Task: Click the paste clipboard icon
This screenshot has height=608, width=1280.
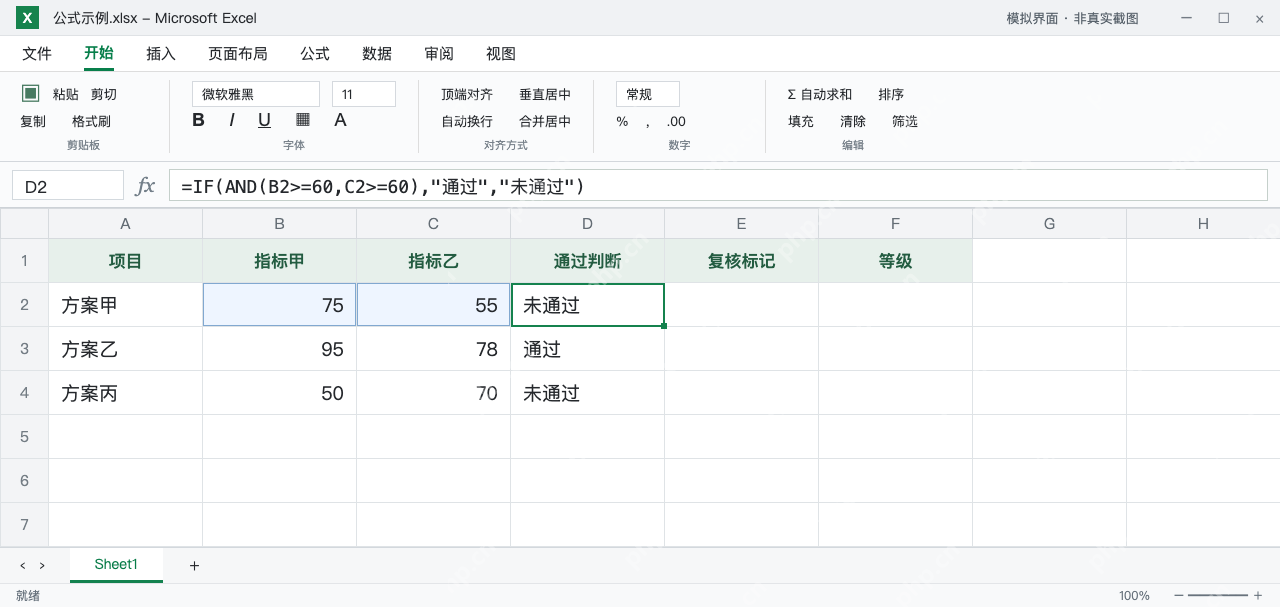Action: 31,93
